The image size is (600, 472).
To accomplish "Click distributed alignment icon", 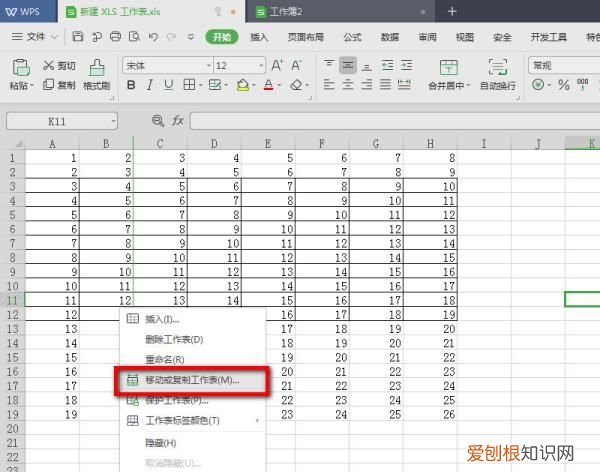I will (x=404, y=84).
